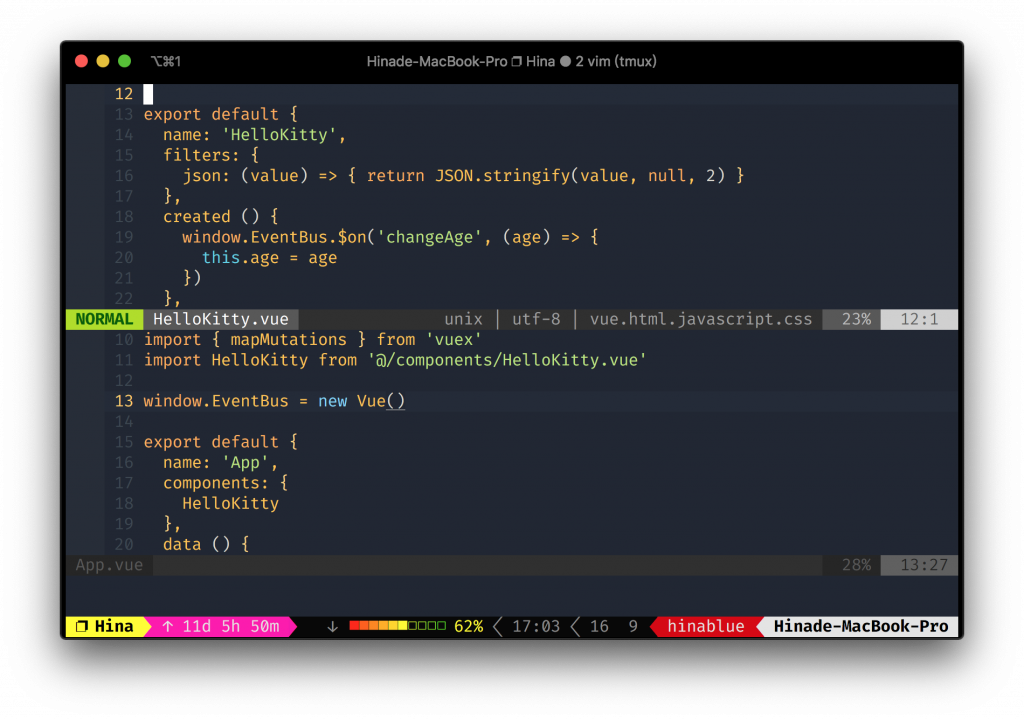The image size is (1024, 719).
Task: Click the Hina session name in status bar
Action: pyautogui.click(x=114, y=626)
